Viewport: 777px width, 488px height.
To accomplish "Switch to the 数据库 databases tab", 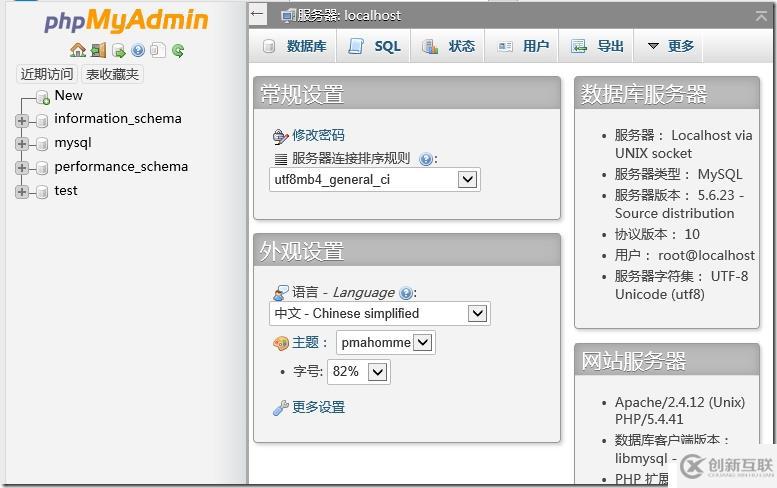I will coord(294,46).
